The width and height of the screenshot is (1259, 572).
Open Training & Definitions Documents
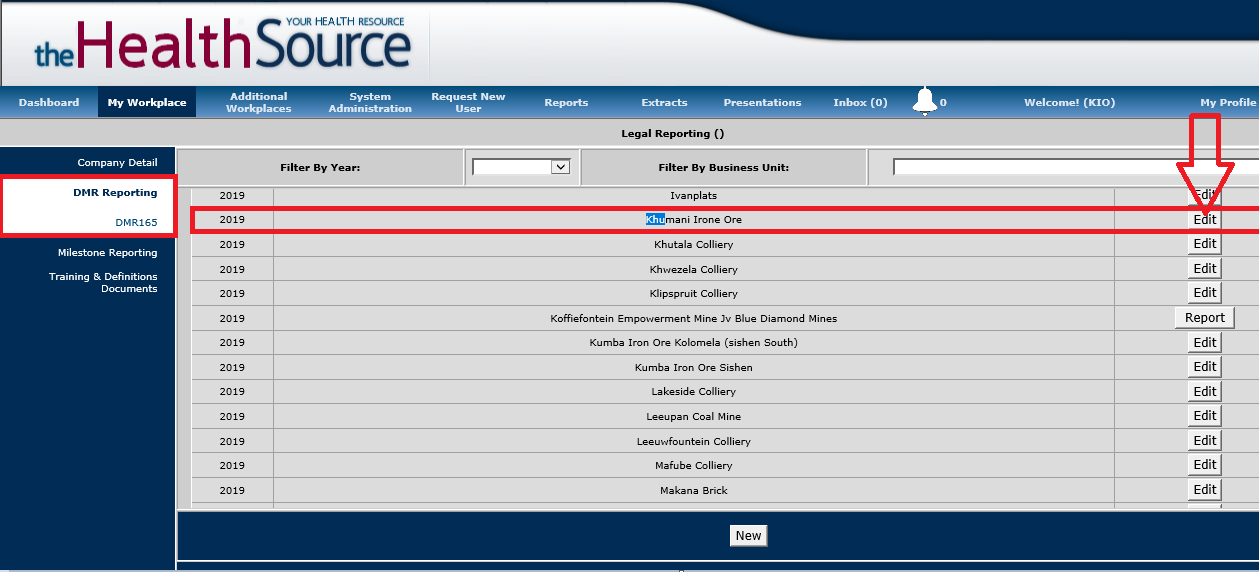click(x=103, y=282)
